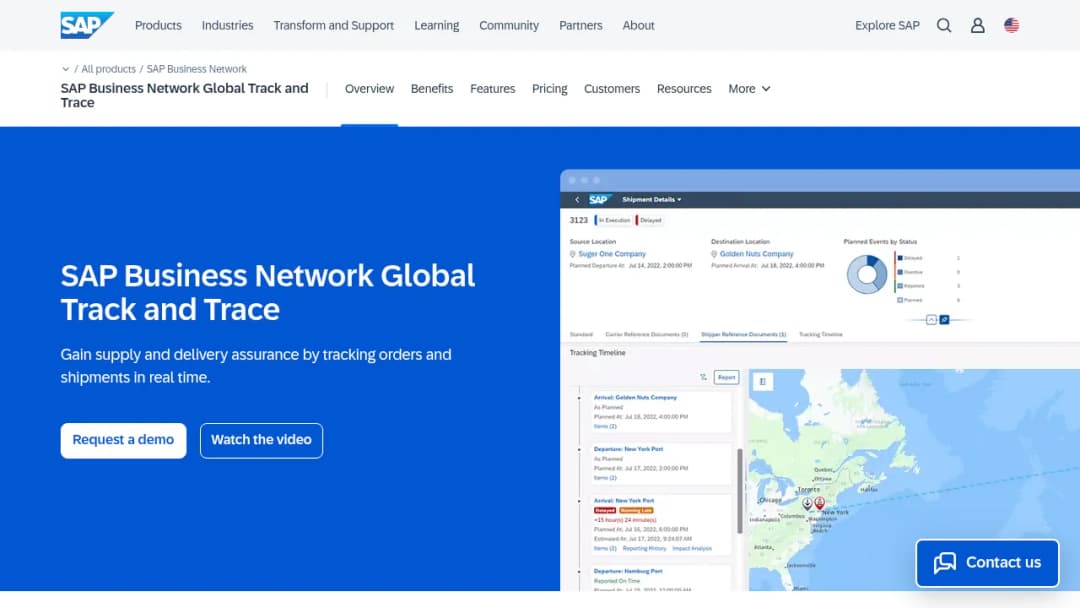Expand the breadcrumb chevron before All products
Screen dimensions: 1080x608
[x=65, y=69]
